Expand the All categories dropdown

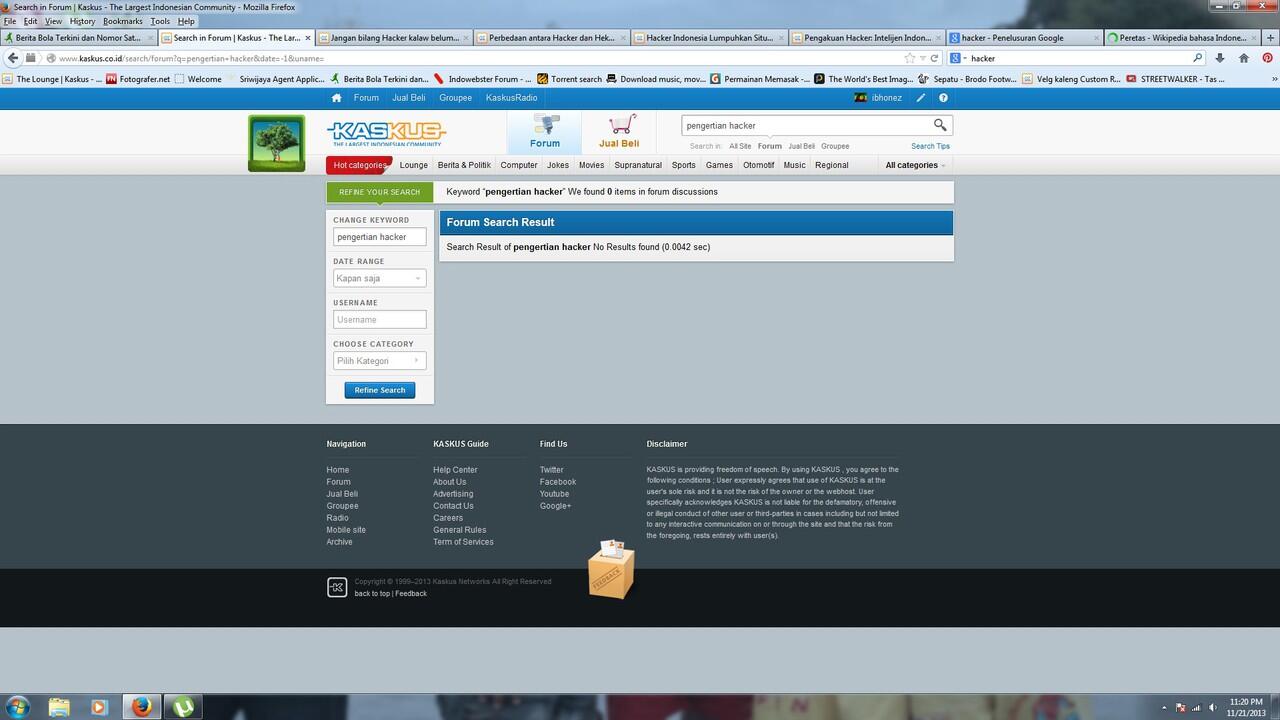point(914,165)
